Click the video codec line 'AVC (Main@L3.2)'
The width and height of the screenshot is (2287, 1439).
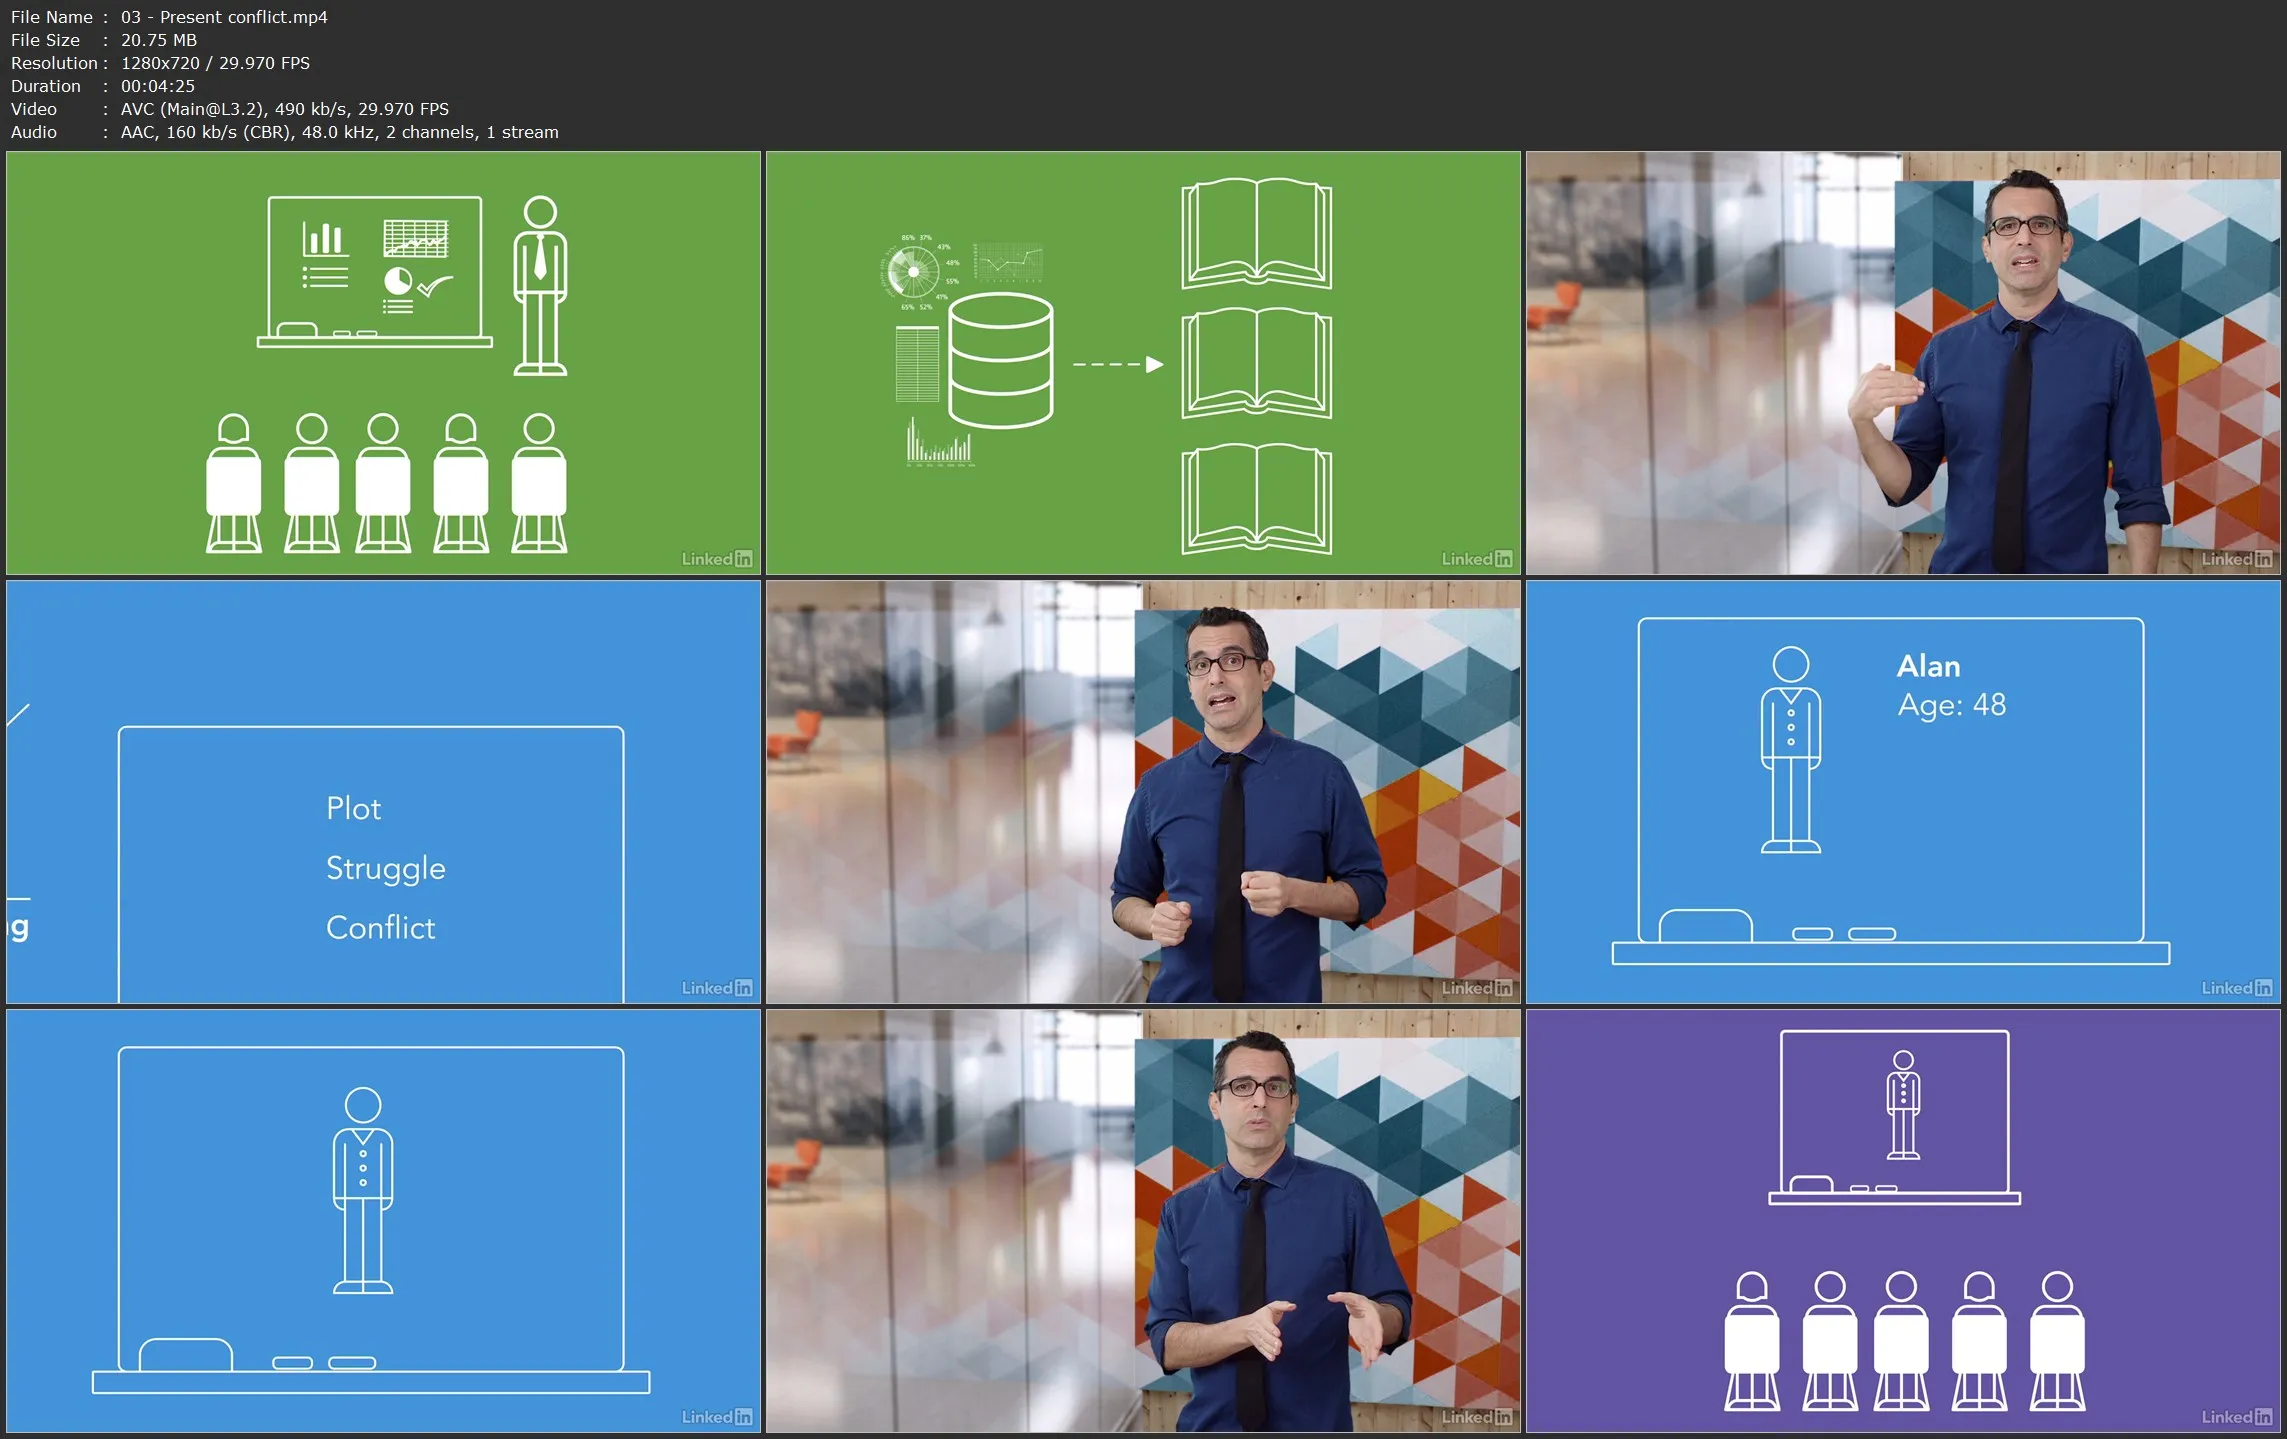click(x=191, y=109)
